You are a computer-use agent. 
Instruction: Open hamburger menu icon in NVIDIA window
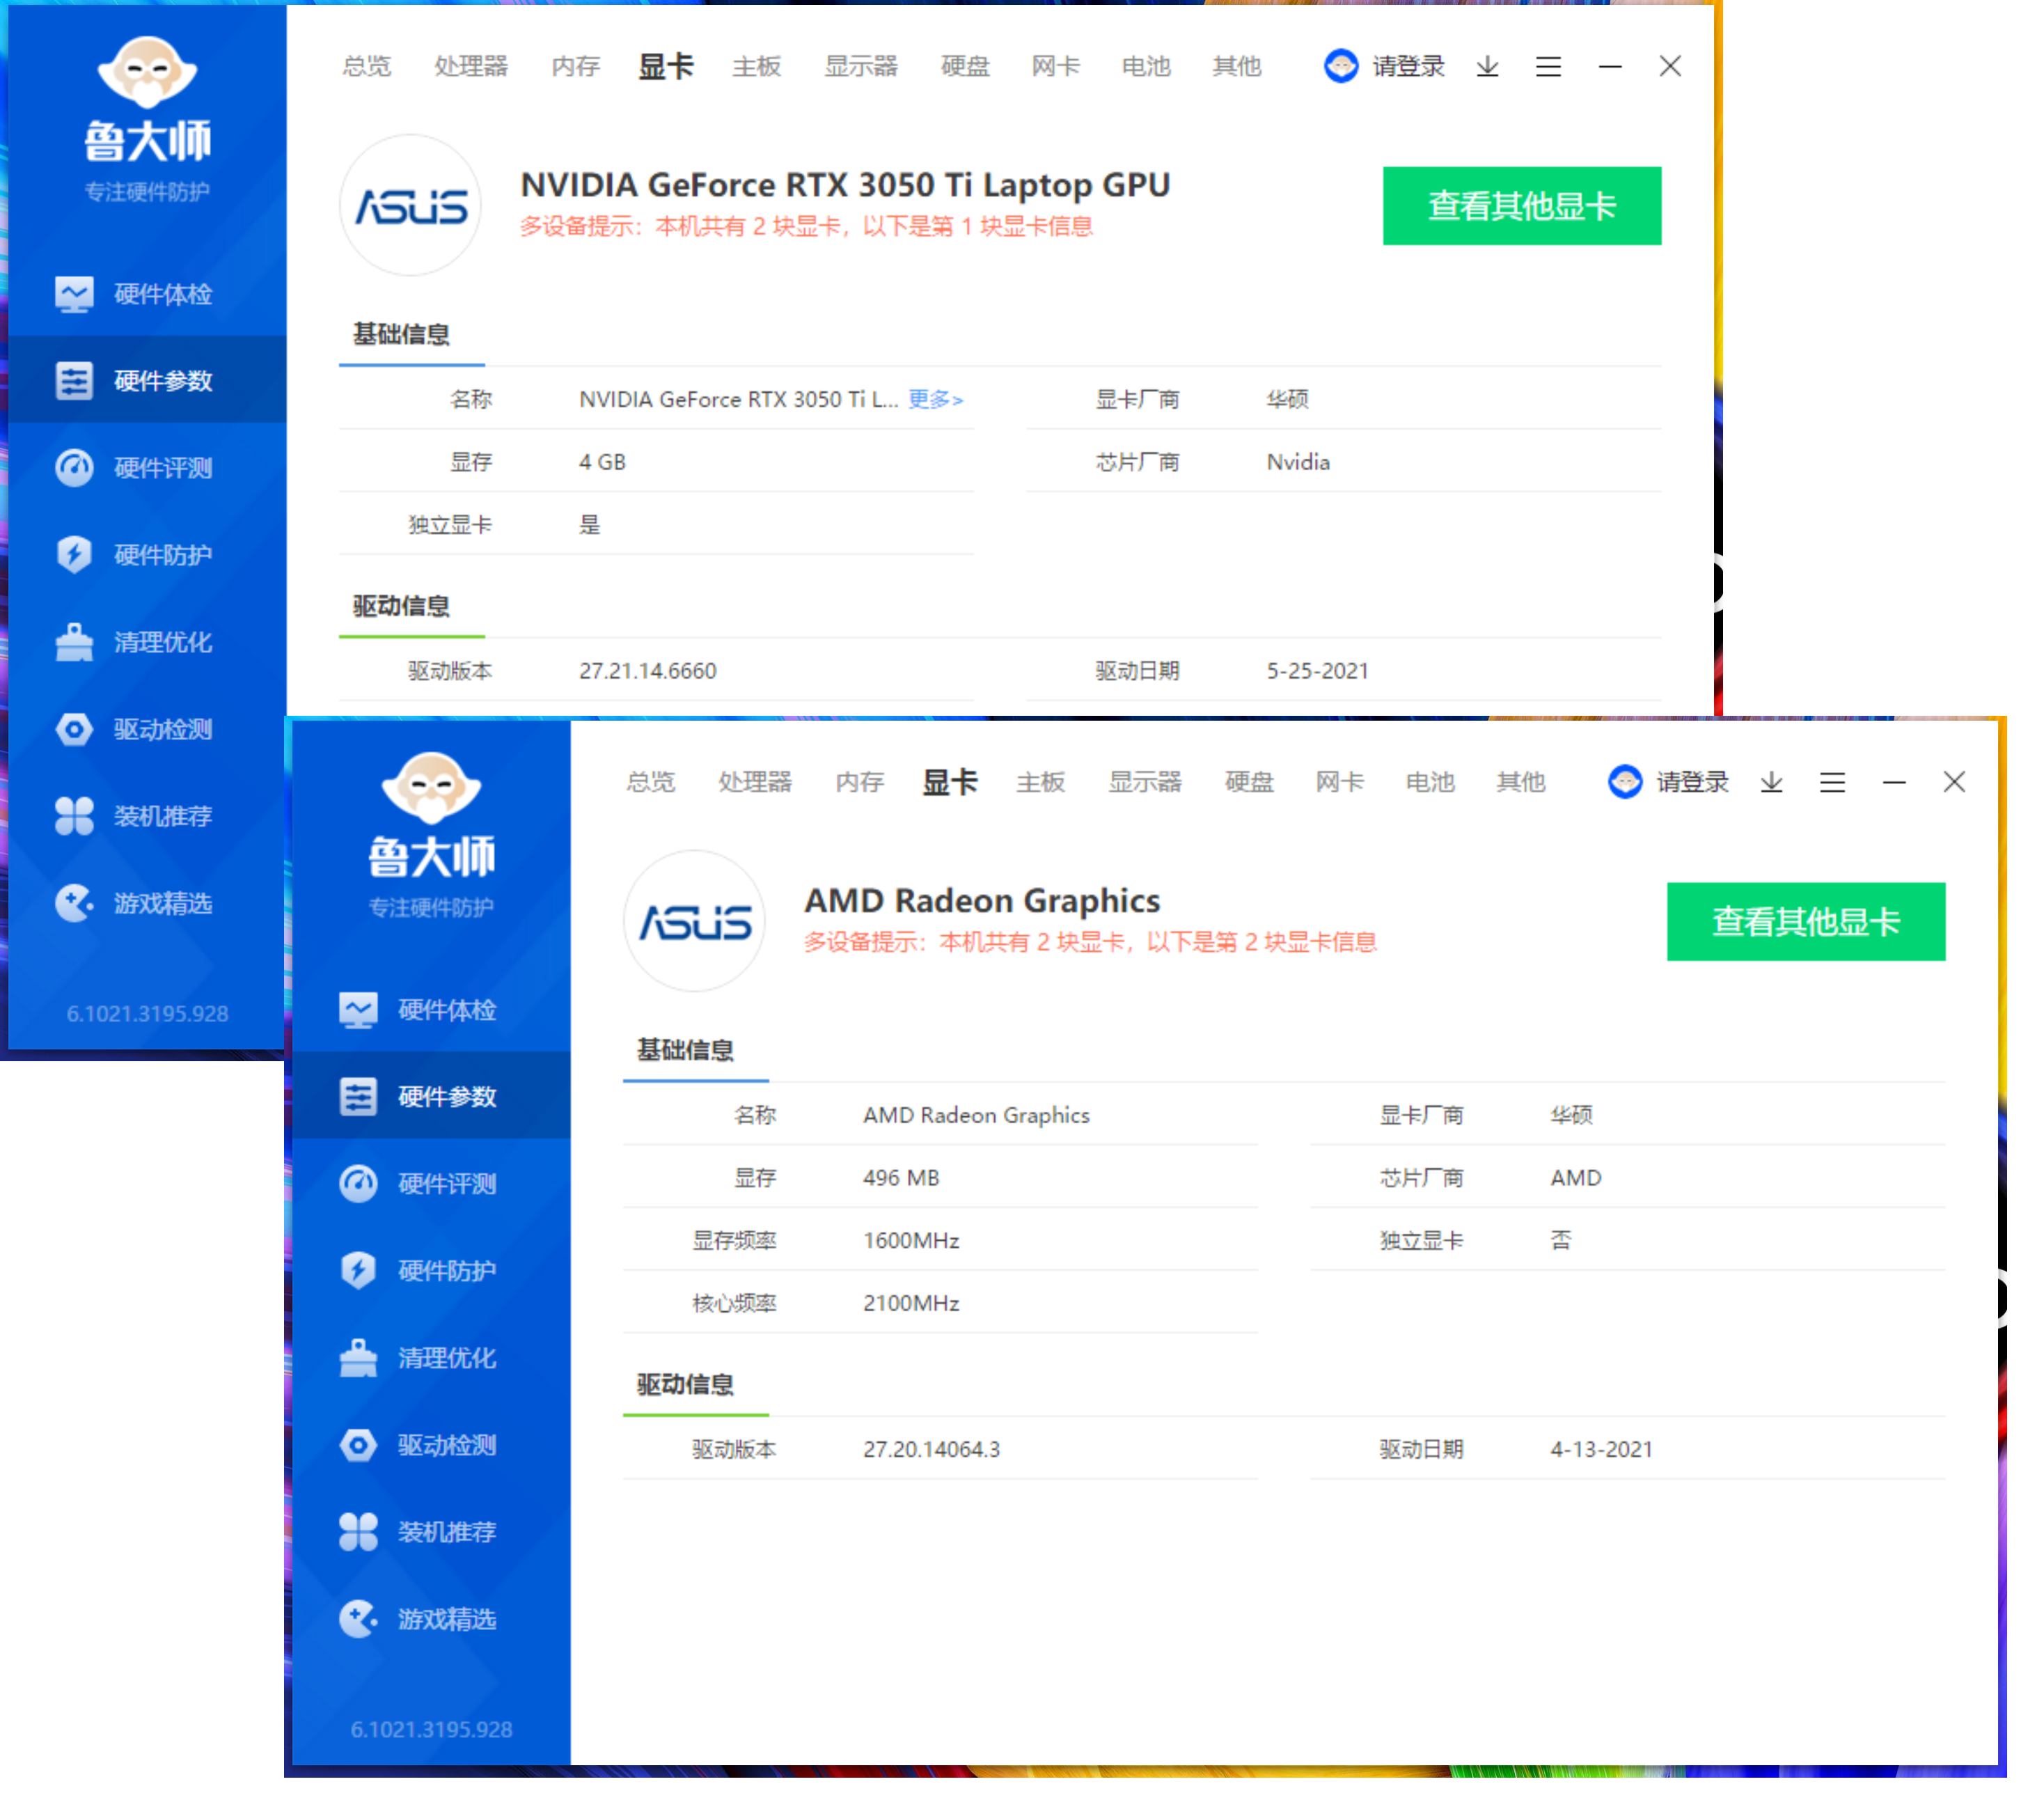pos(1549,66)
